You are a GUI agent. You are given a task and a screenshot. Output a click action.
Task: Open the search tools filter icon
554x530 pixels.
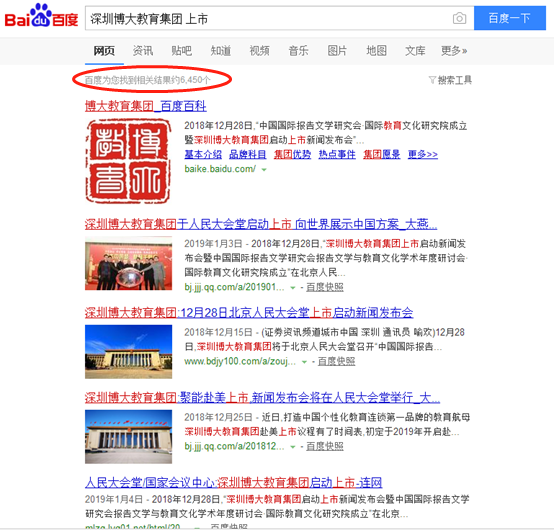432,80
